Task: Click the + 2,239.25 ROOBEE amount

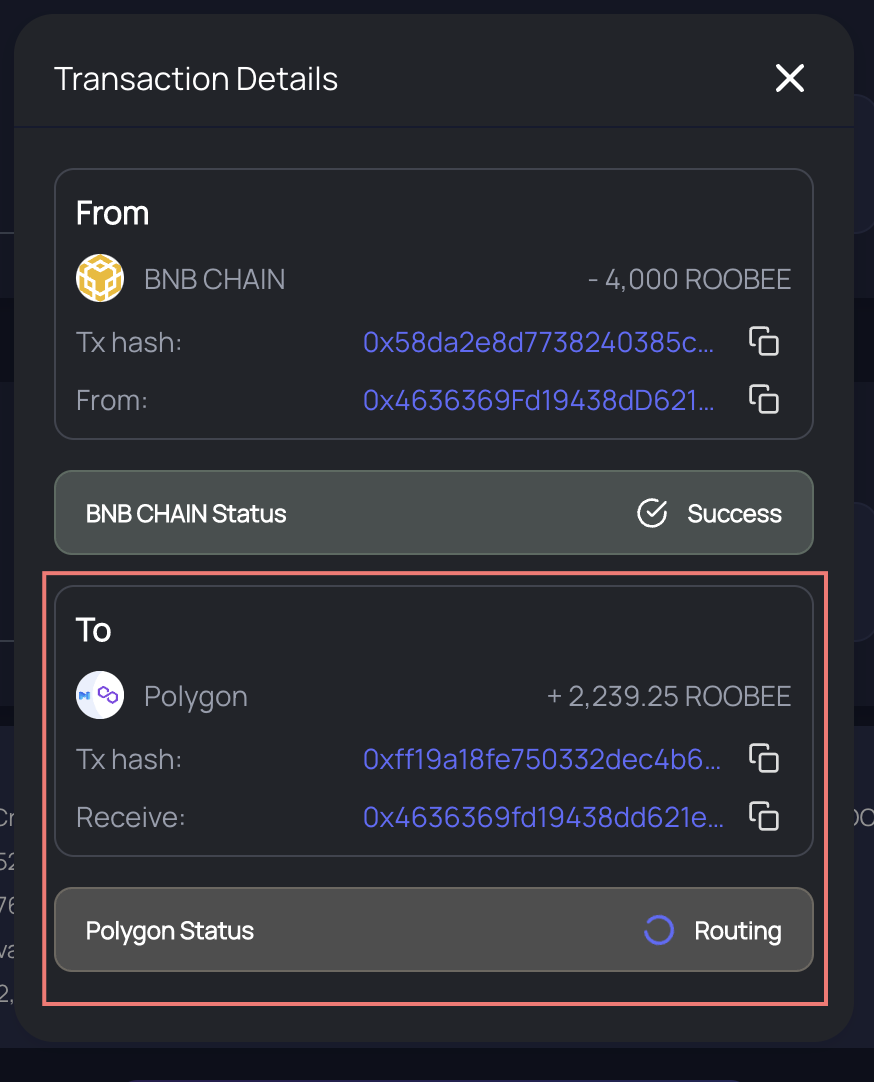Action: (668, 696)
